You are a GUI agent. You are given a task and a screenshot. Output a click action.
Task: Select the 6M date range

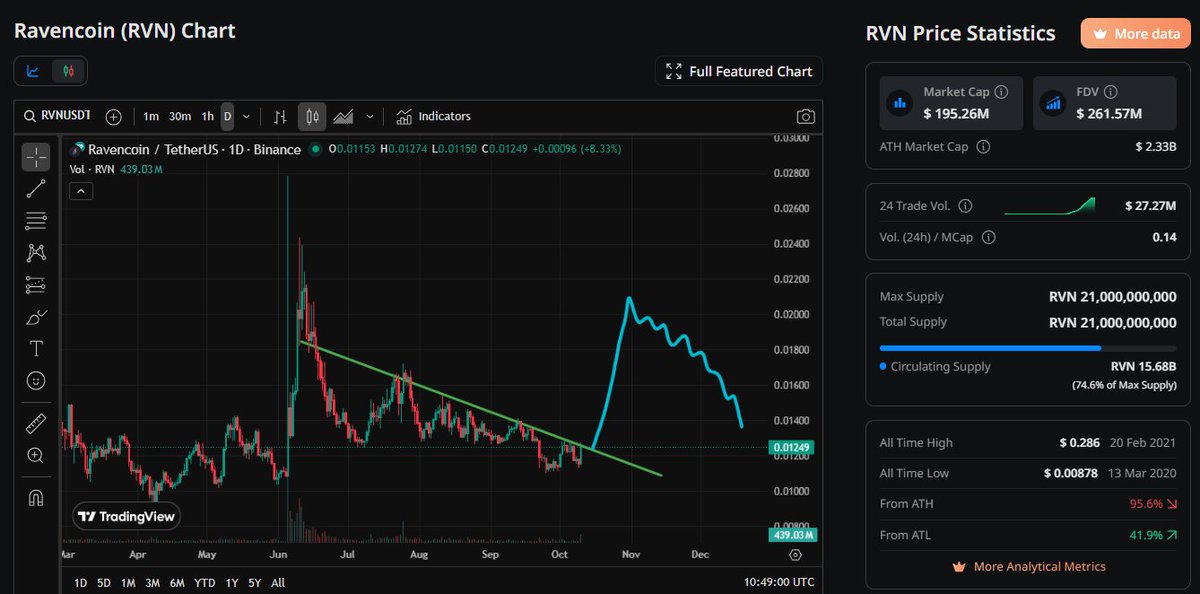tap(177, 583)
